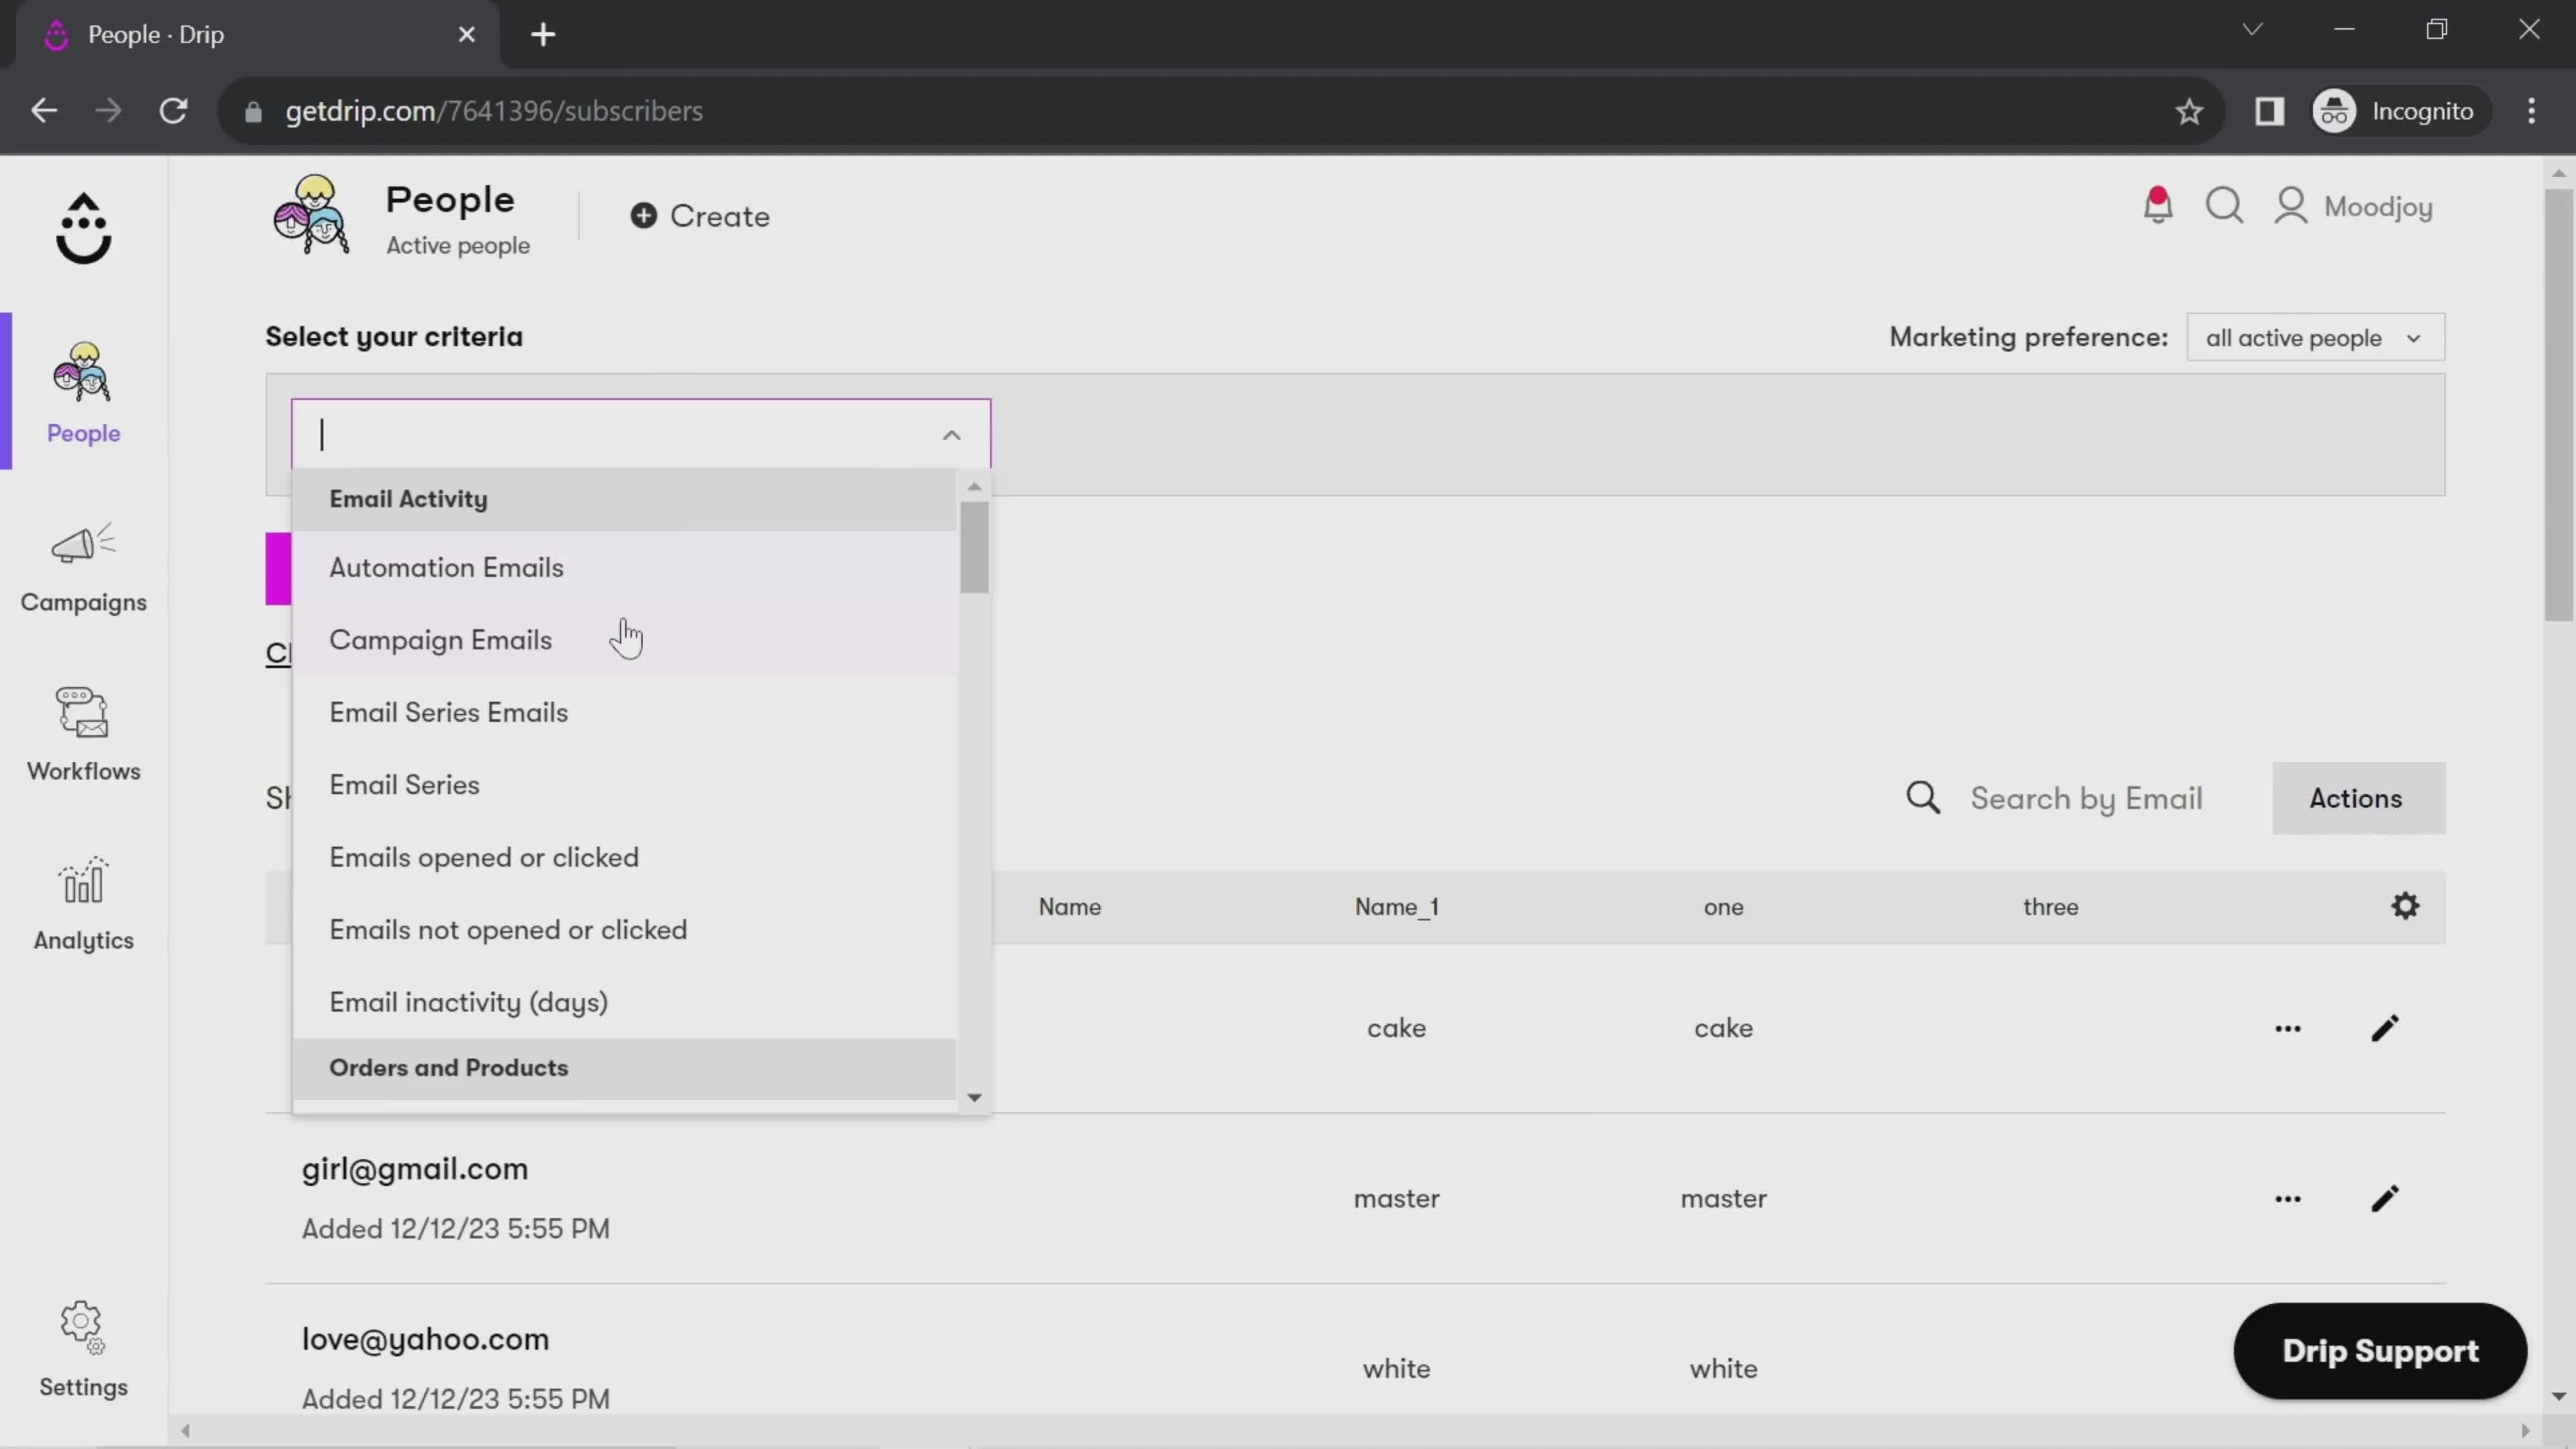Scroll down the criteria dropdown list
Viewport: 2576px width, 1449px height.
[x=975, y=1097]
